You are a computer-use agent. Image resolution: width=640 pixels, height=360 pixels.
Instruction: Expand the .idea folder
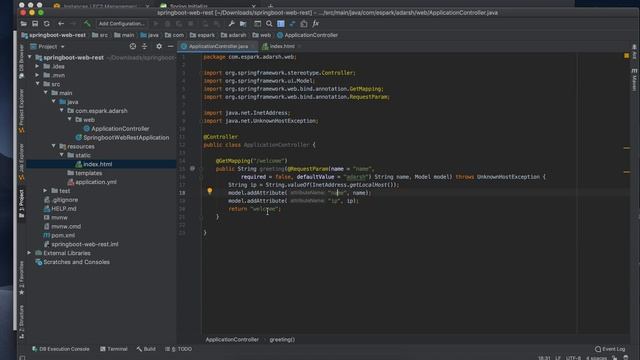coord(37,66)
